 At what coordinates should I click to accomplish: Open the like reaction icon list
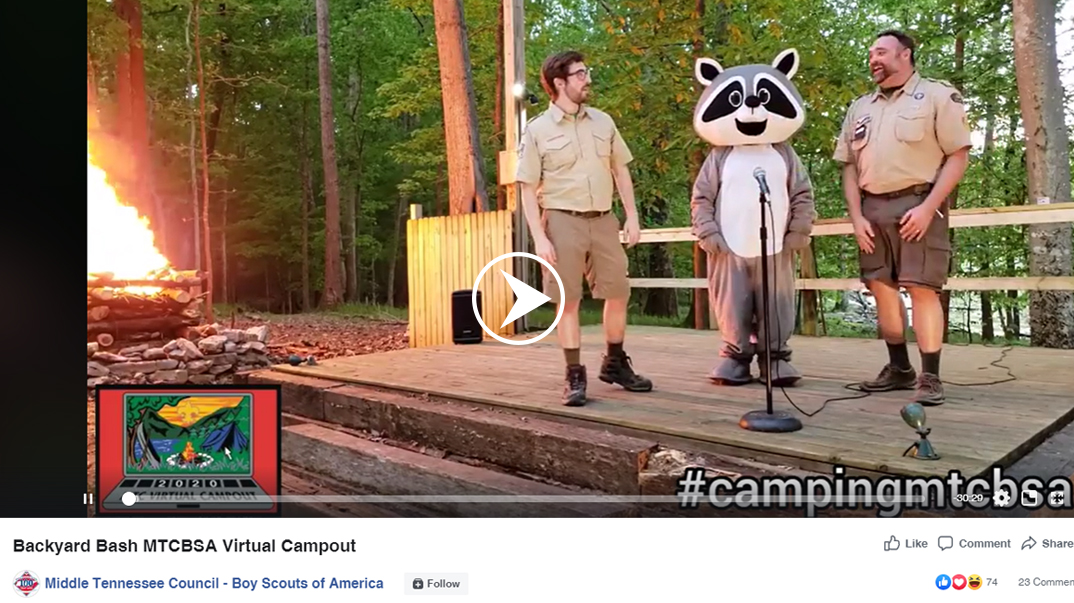(x=943, y=582)
